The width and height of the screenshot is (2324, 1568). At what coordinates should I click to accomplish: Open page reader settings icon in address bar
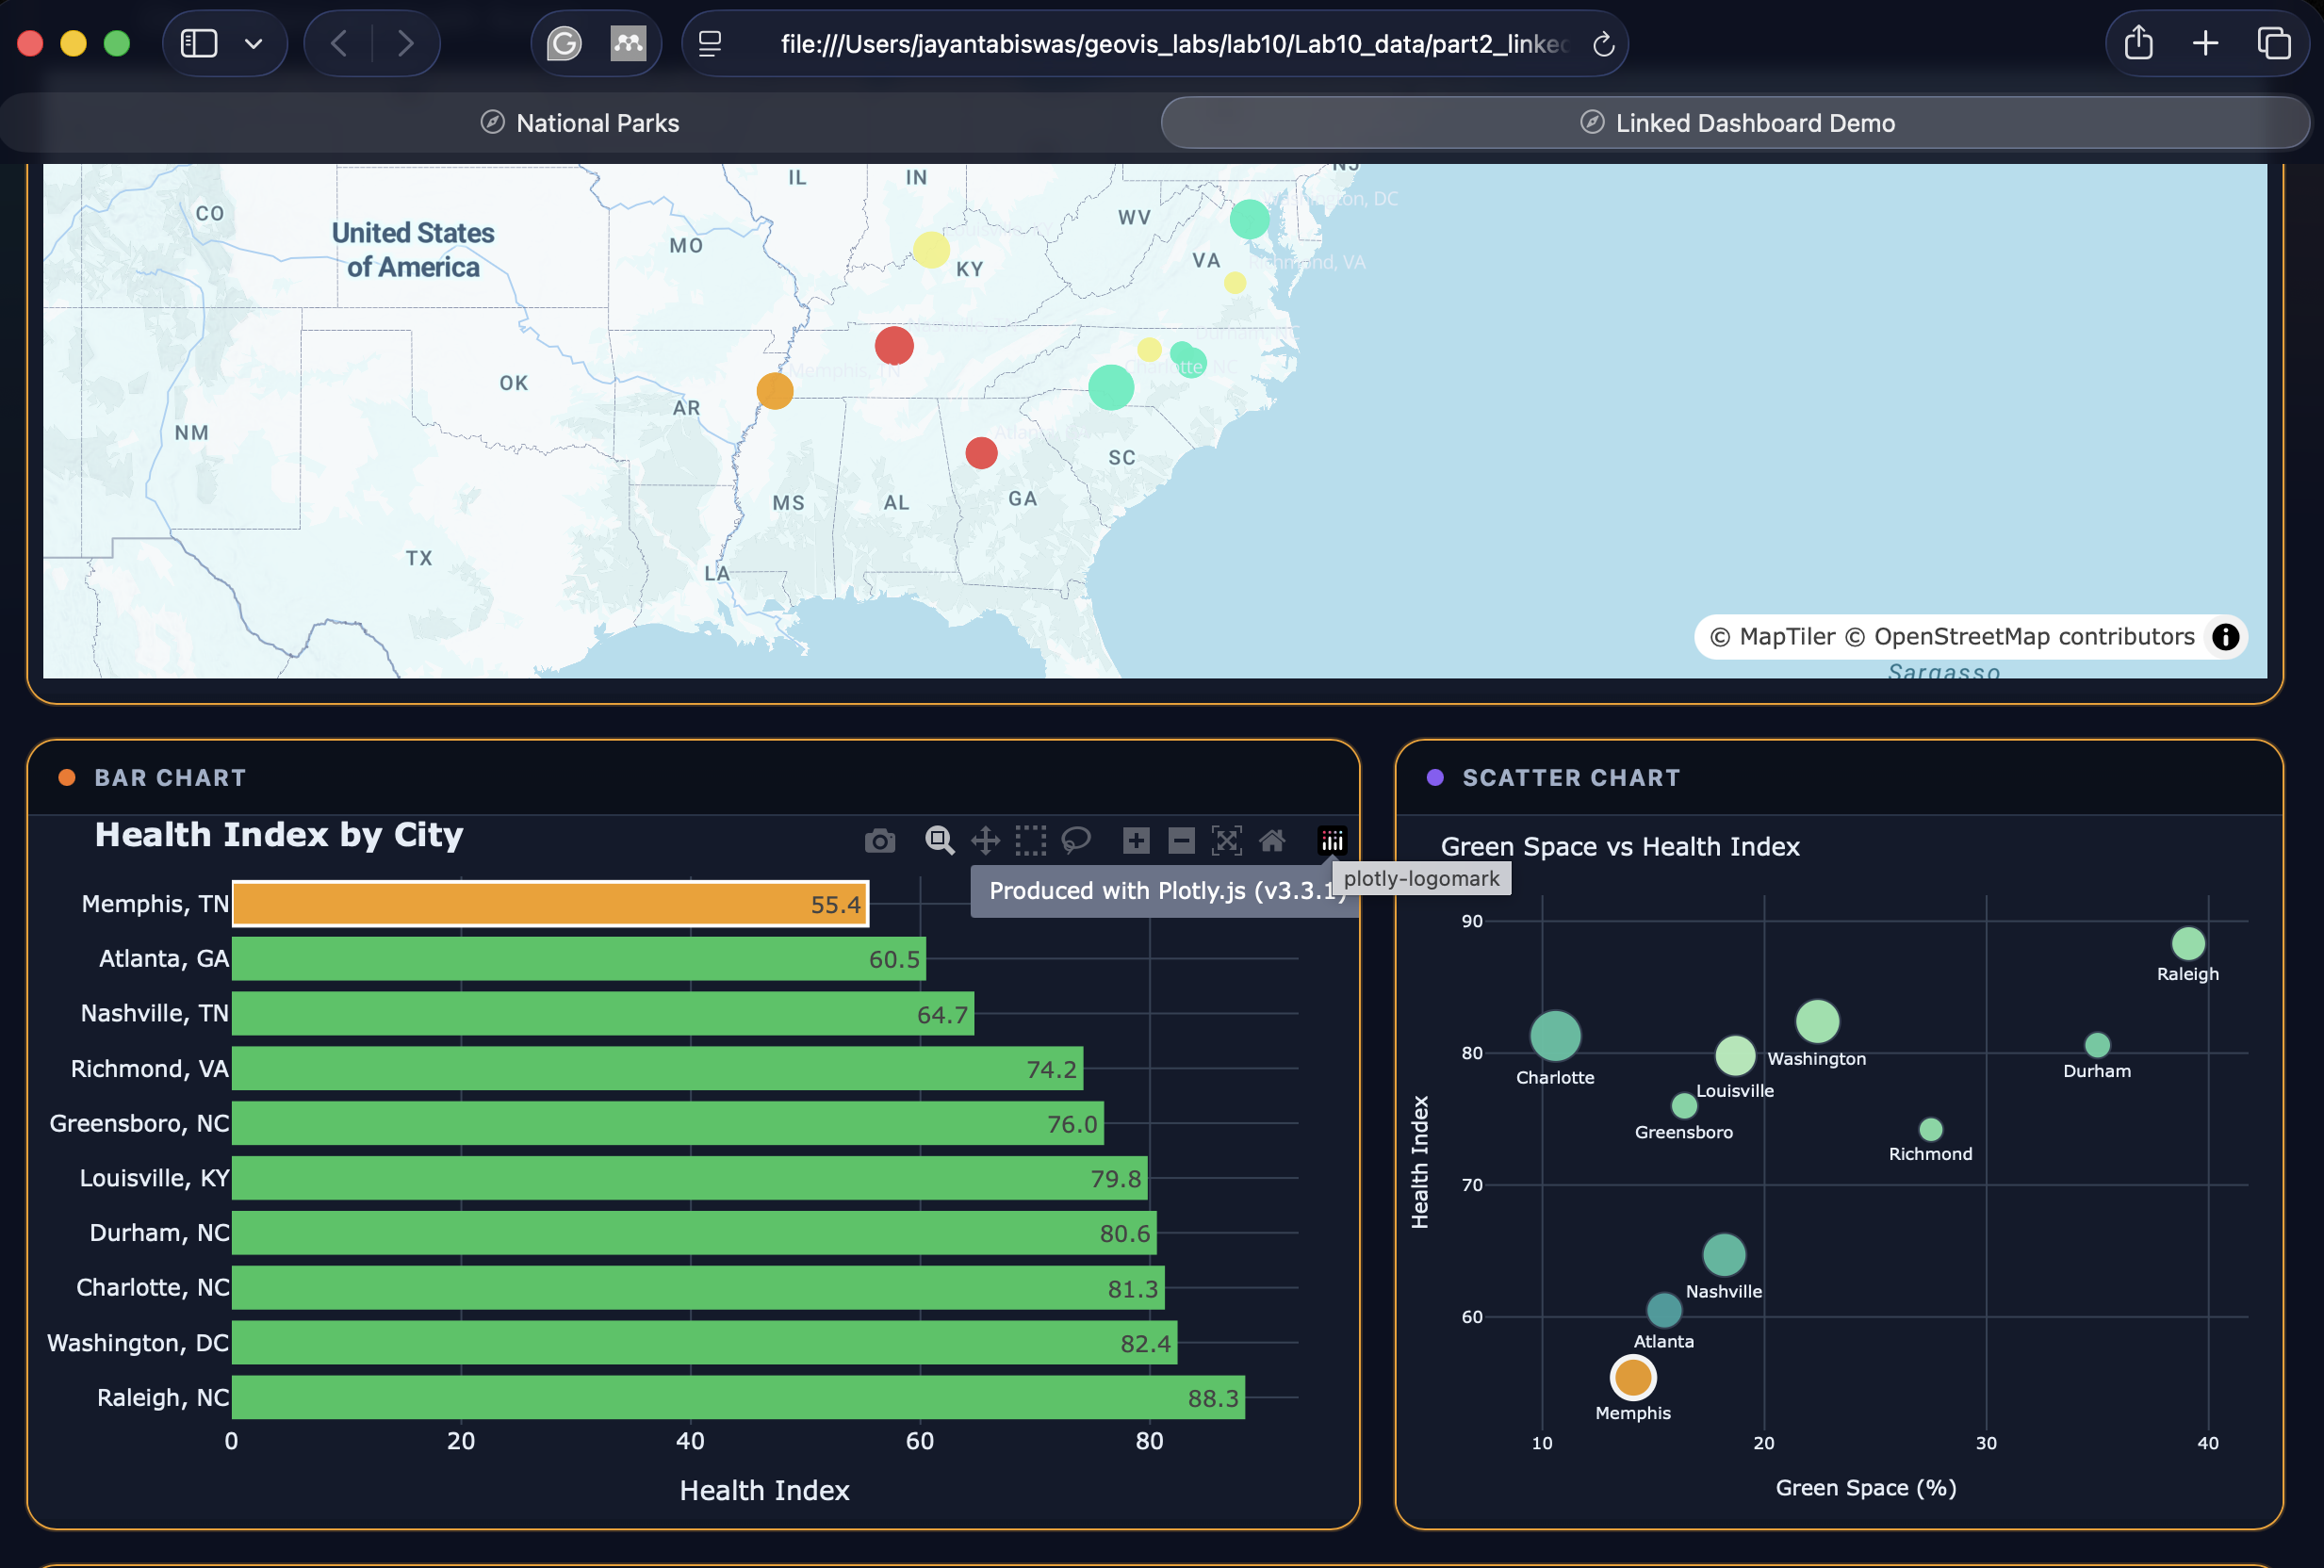point(710,43)
